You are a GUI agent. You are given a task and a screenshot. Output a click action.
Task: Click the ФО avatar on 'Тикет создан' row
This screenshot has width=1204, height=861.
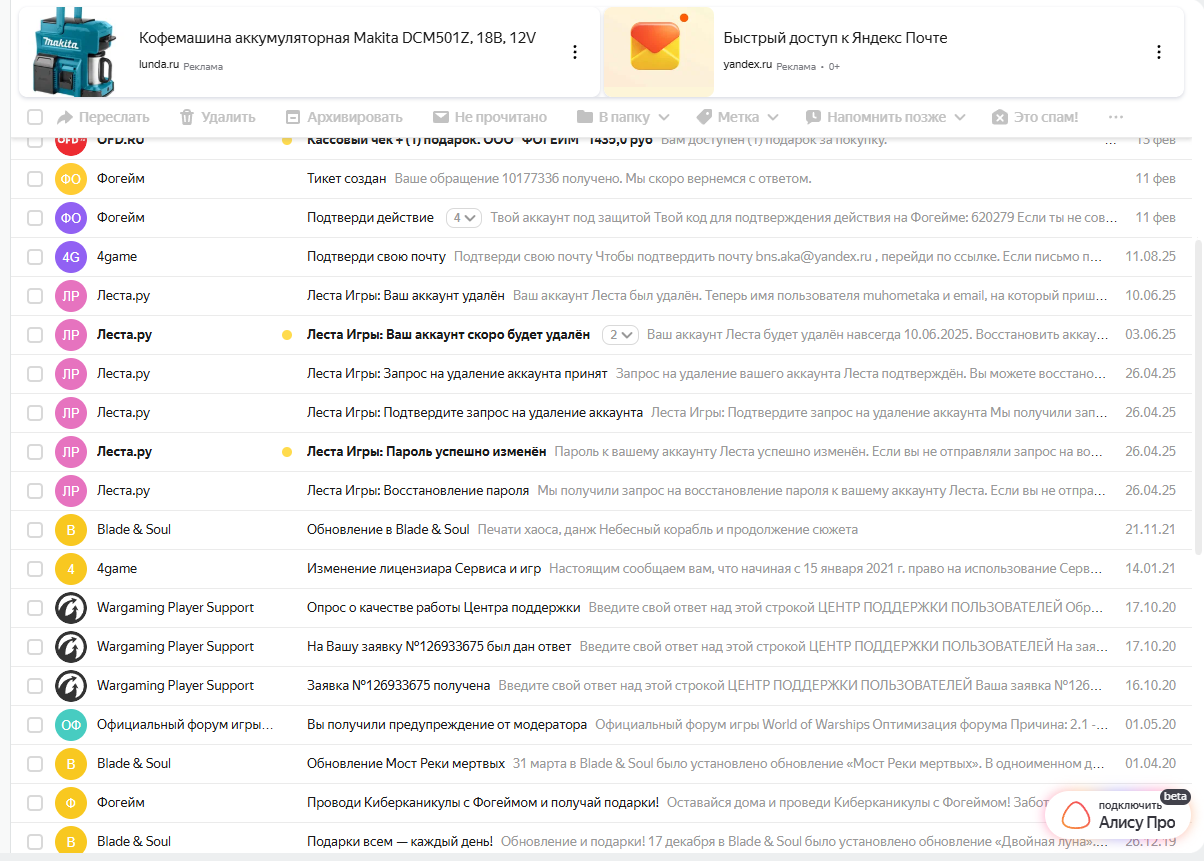click(71, 179)
